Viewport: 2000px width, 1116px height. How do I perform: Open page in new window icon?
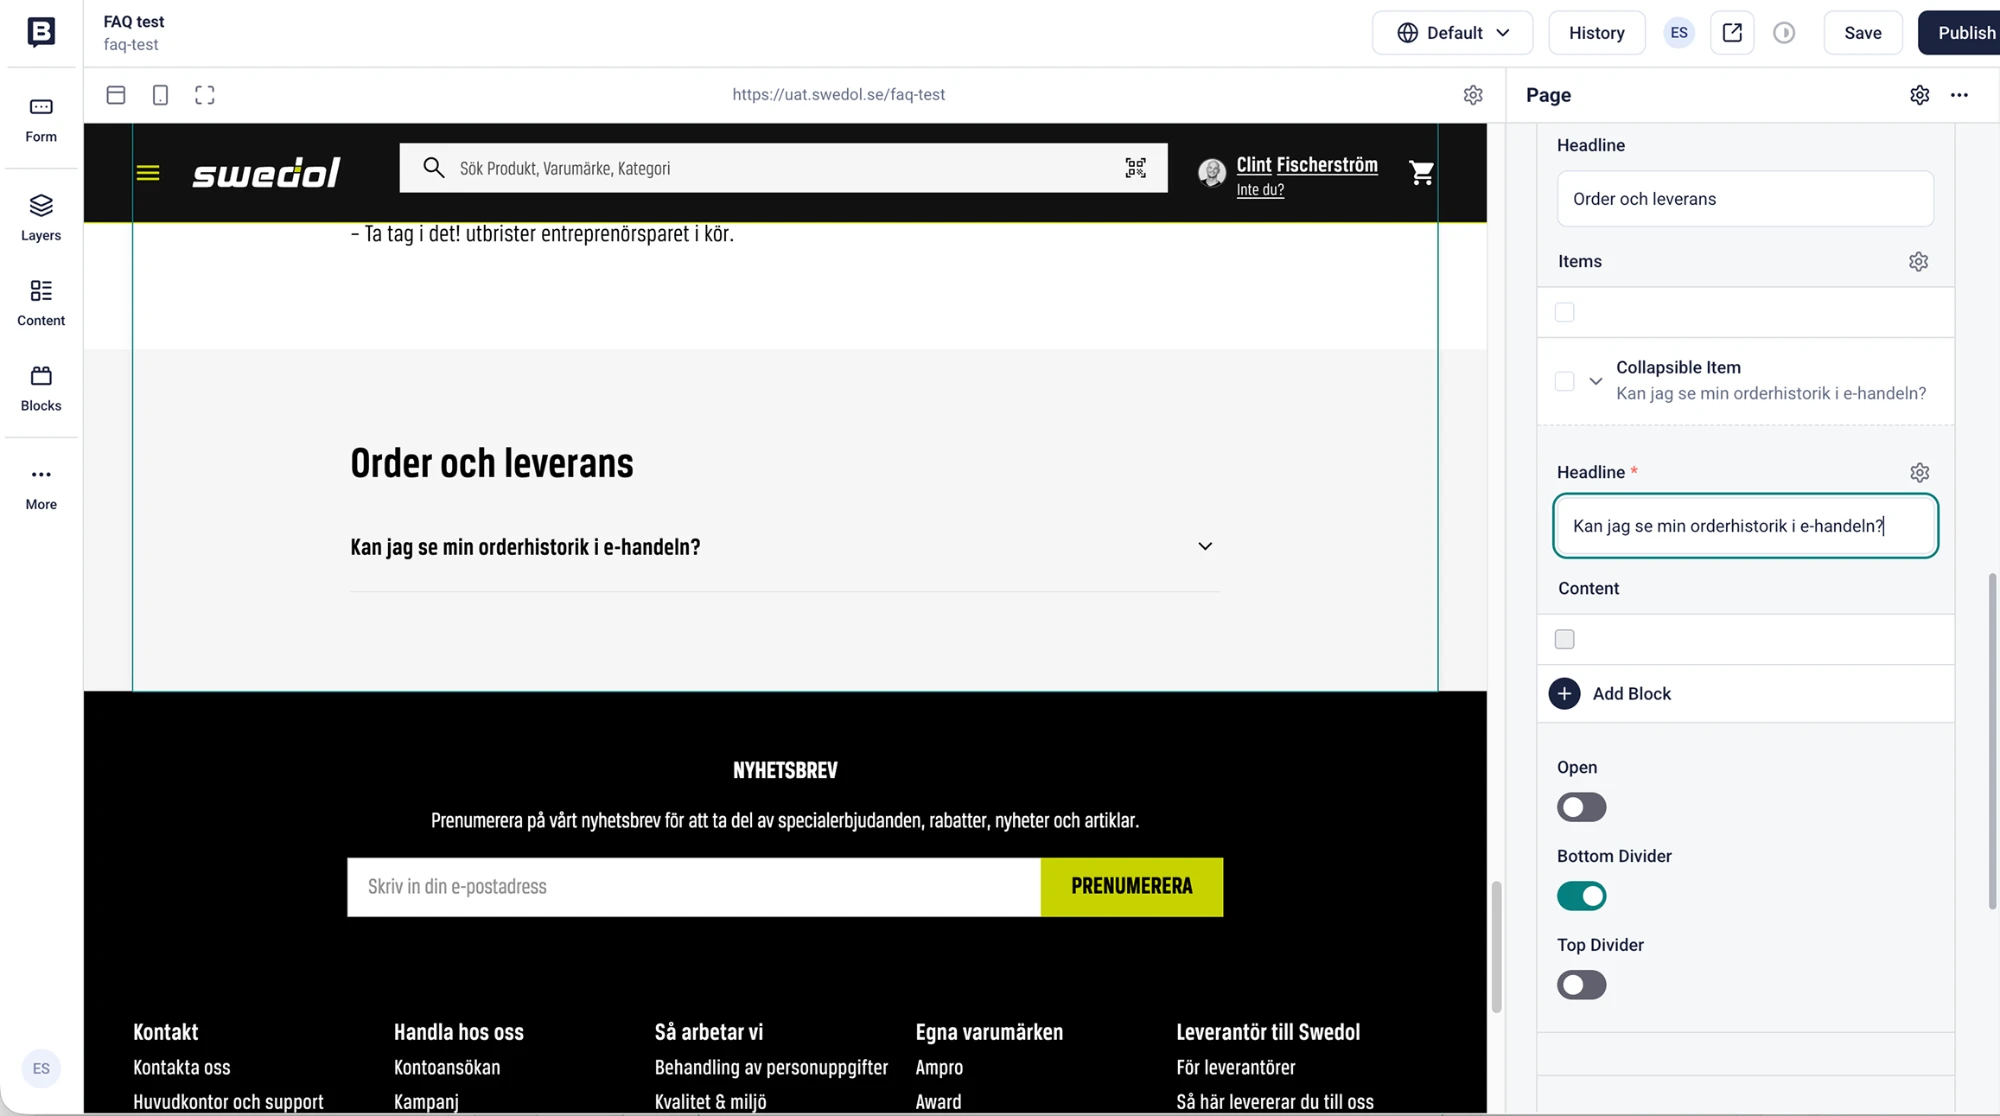[1732, 33]
